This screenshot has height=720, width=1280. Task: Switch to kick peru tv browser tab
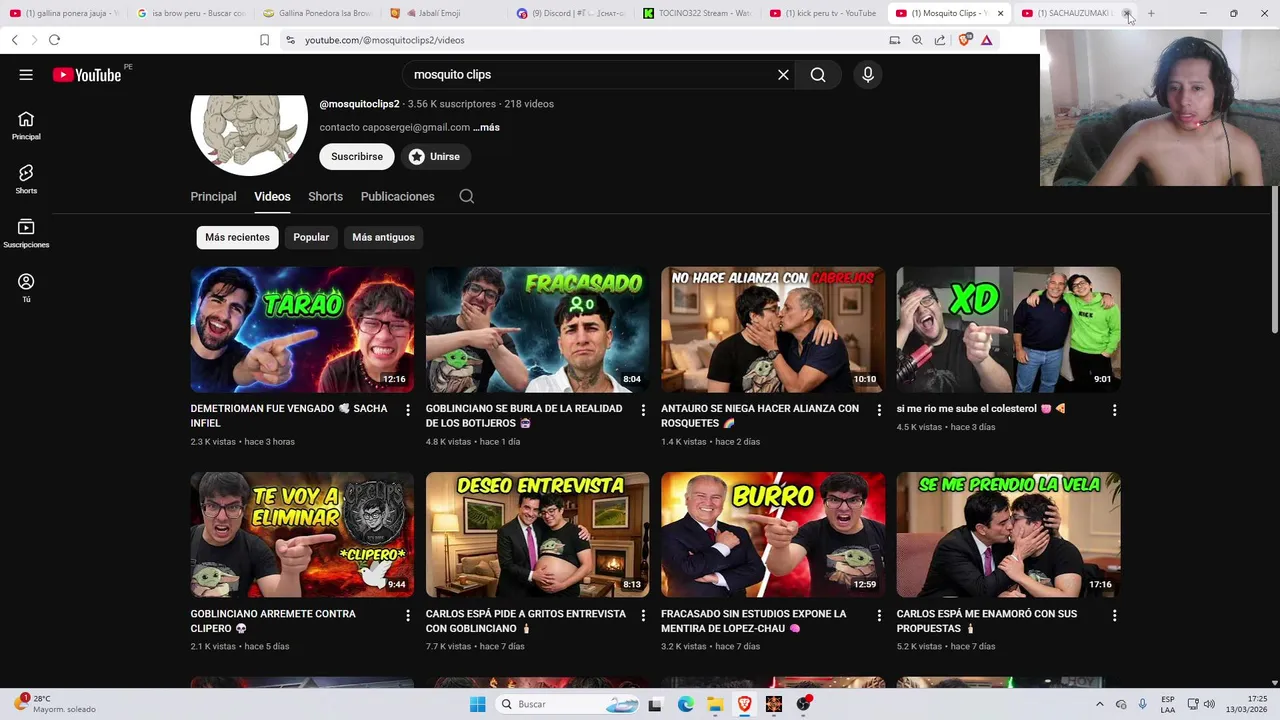(823, 13)
